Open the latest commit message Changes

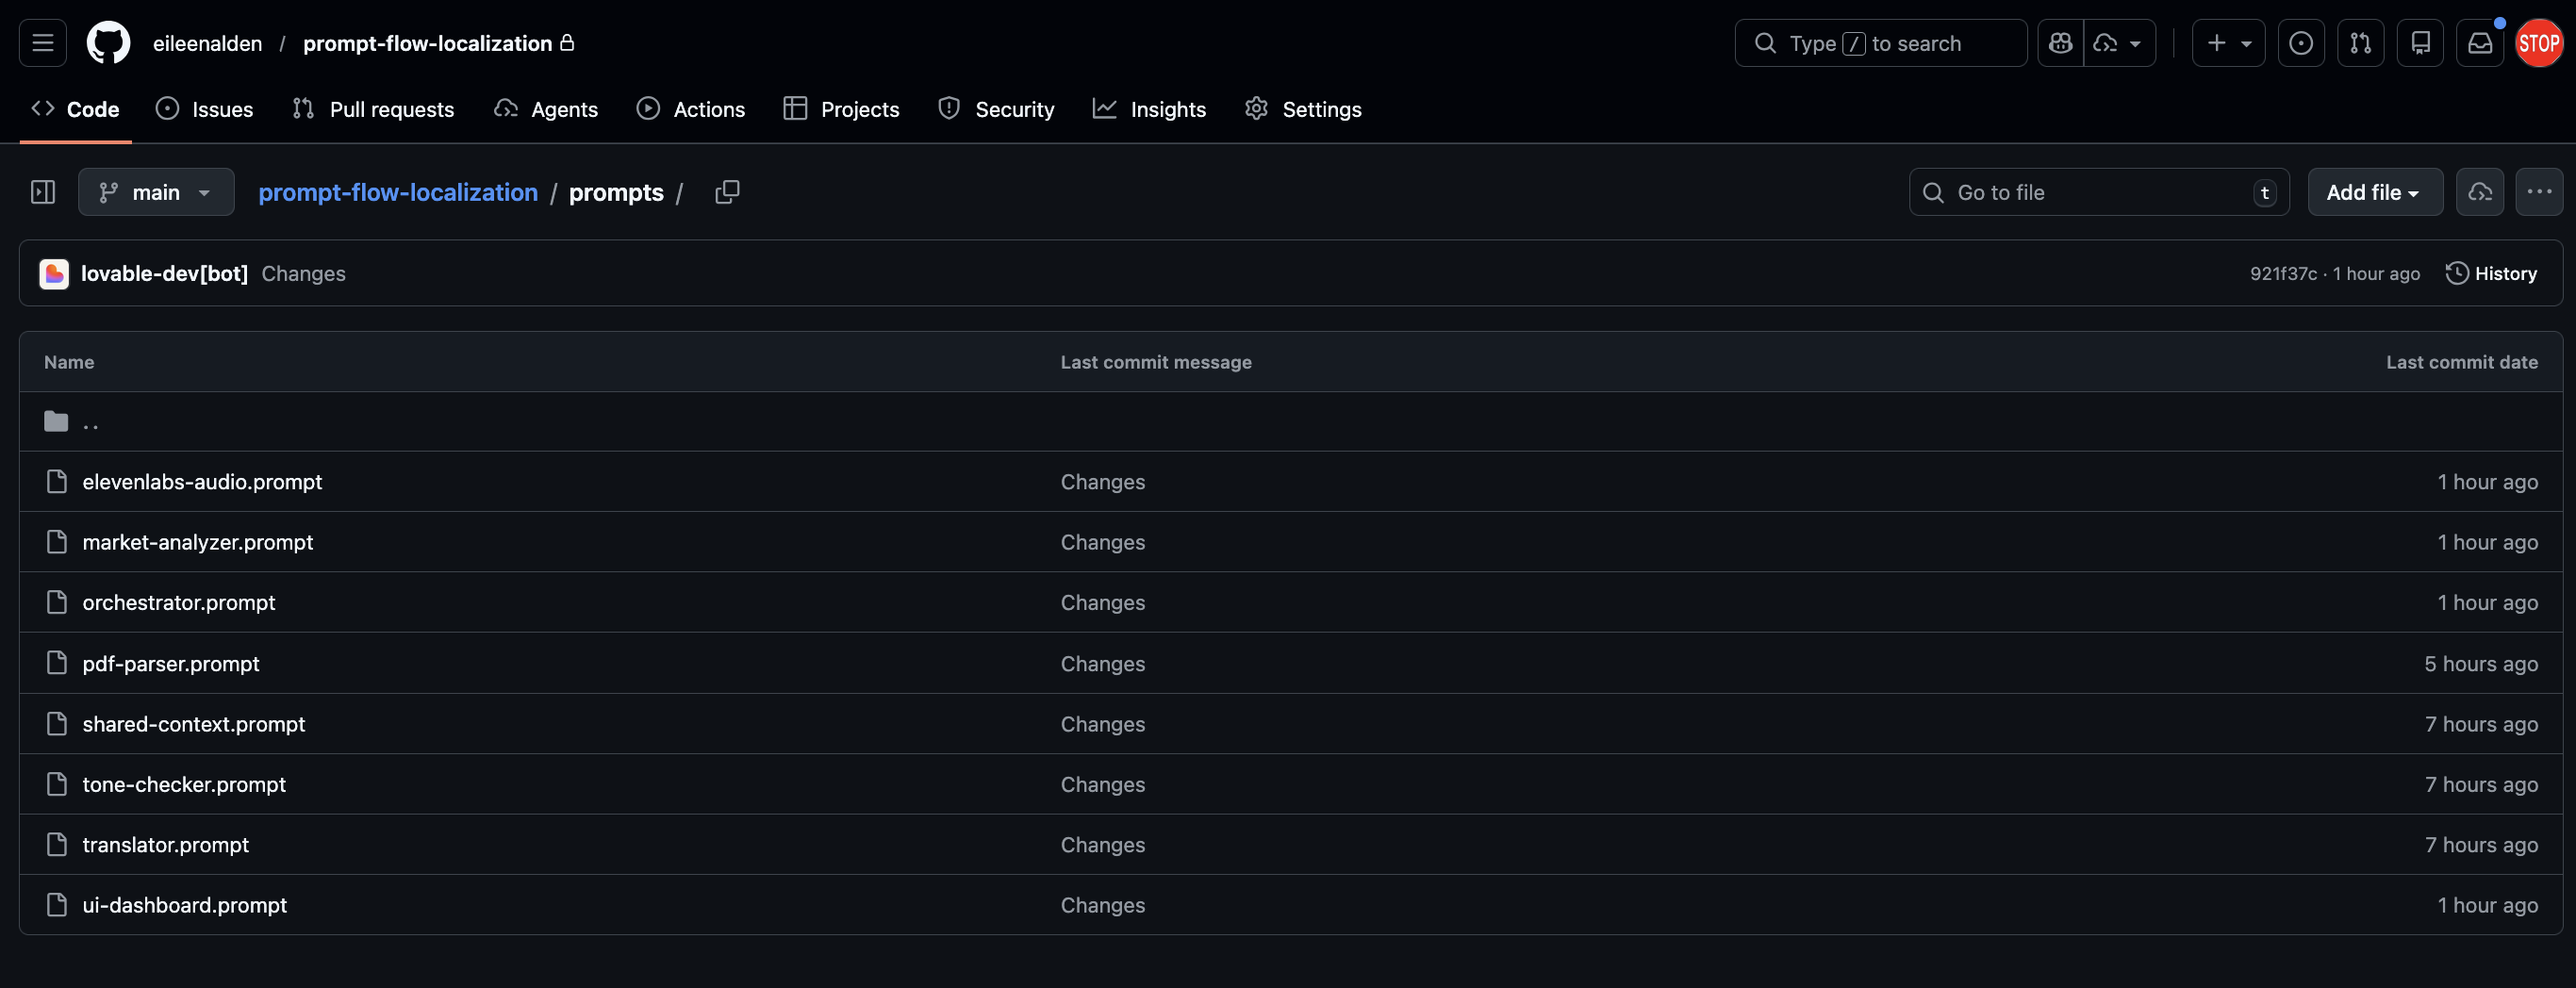[303, 273]
